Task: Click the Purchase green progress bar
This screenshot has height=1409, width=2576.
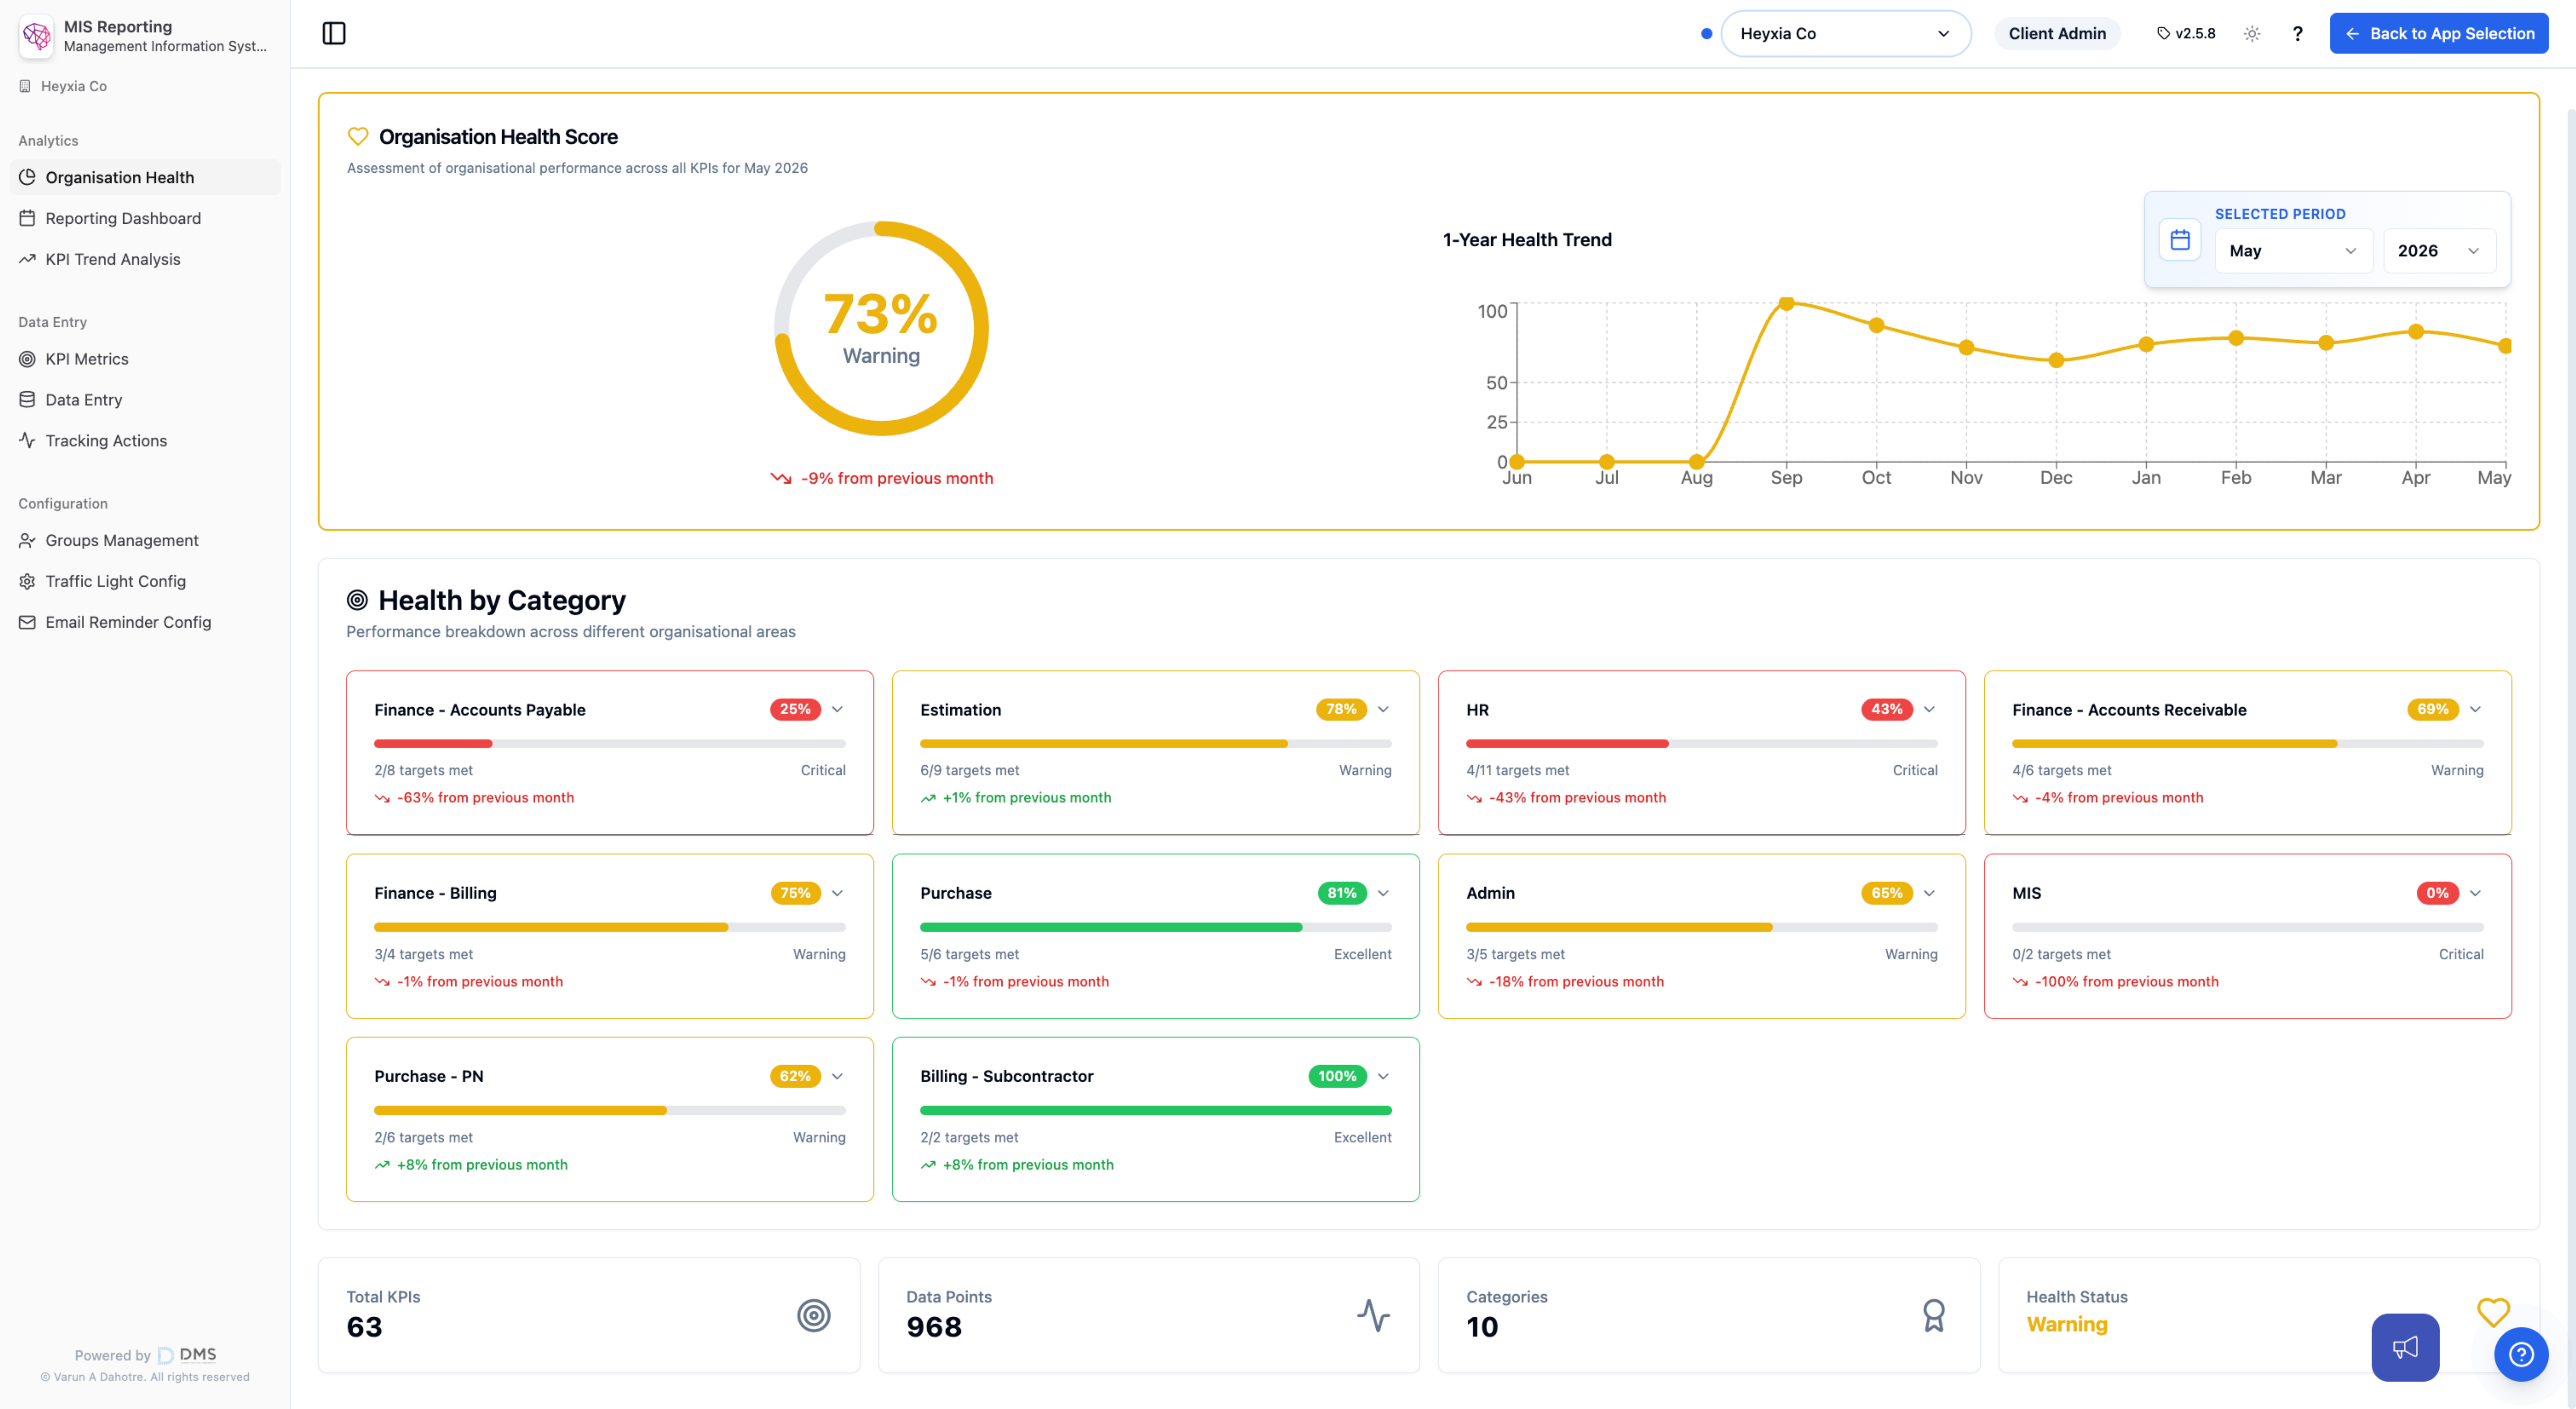Action: tap(1111, 927)
